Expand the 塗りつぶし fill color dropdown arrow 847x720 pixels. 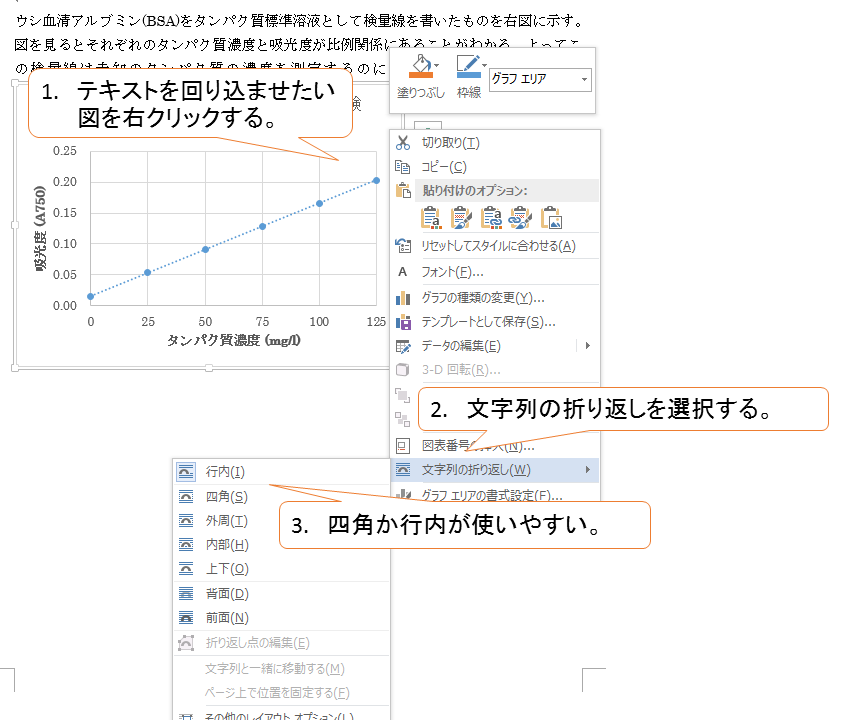tap(438, 67)
